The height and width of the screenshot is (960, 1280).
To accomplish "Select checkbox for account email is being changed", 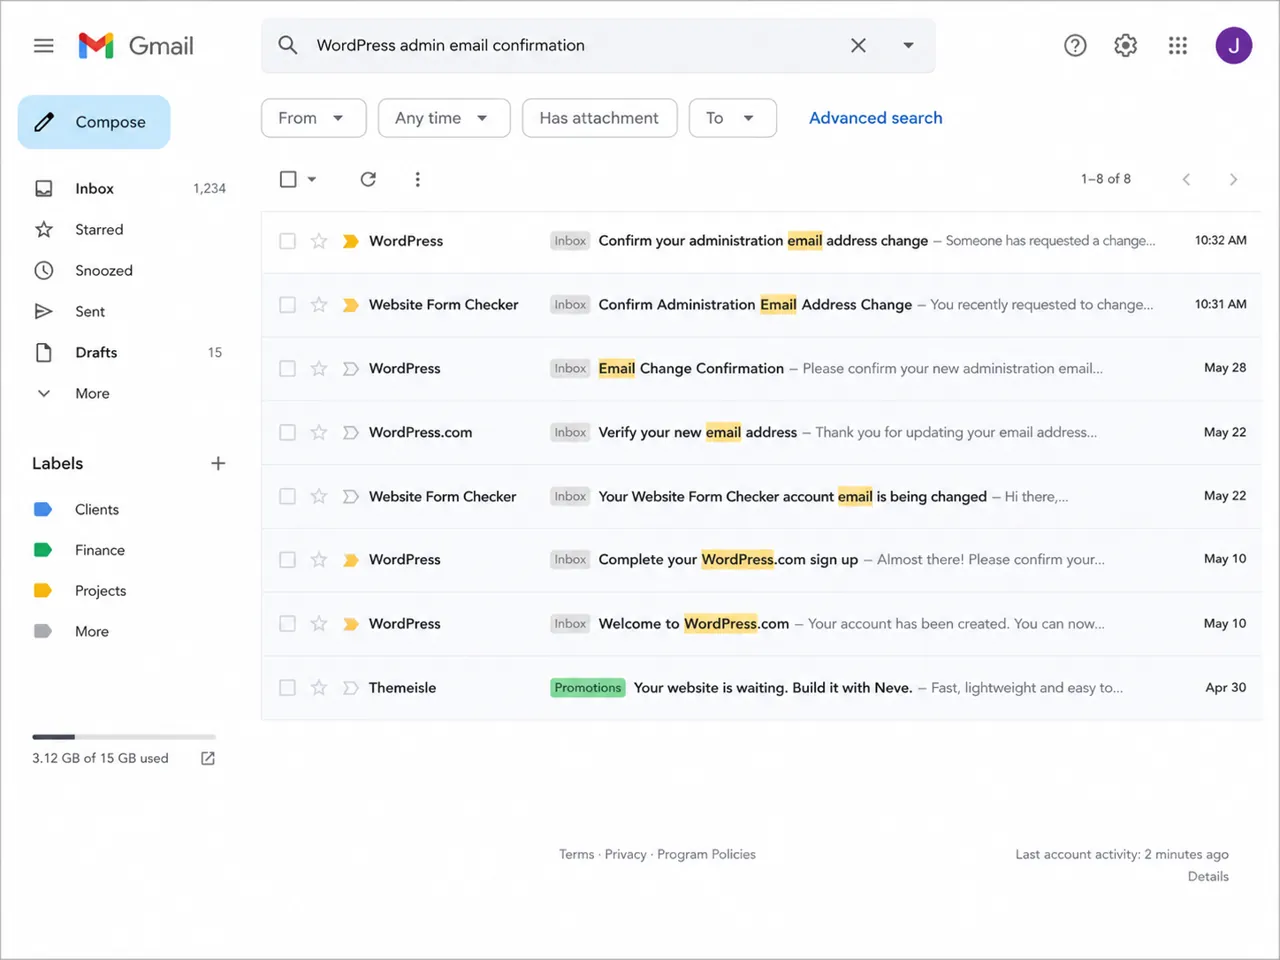I will pos(288,496).
